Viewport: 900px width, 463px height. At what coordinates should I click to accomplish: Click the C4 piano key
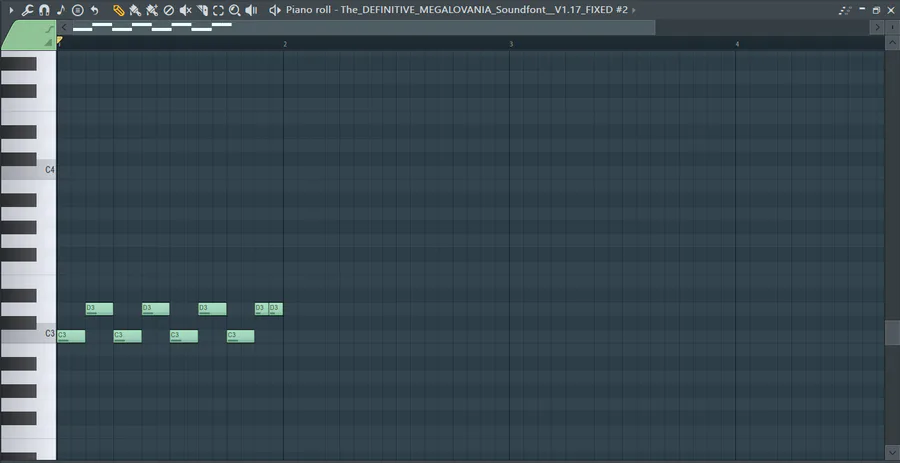[28, 170]
